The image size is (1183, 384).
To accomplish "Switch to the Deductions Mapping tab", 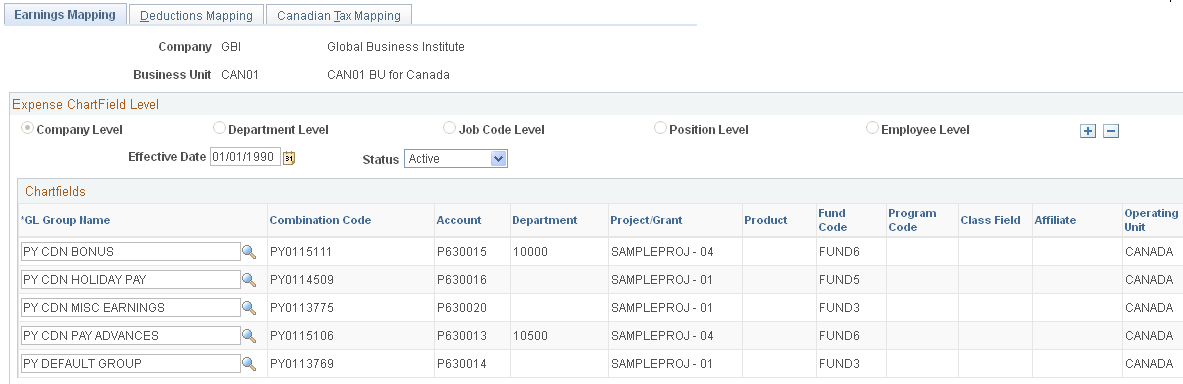I will pyautogui.click(x=196, y=15).
